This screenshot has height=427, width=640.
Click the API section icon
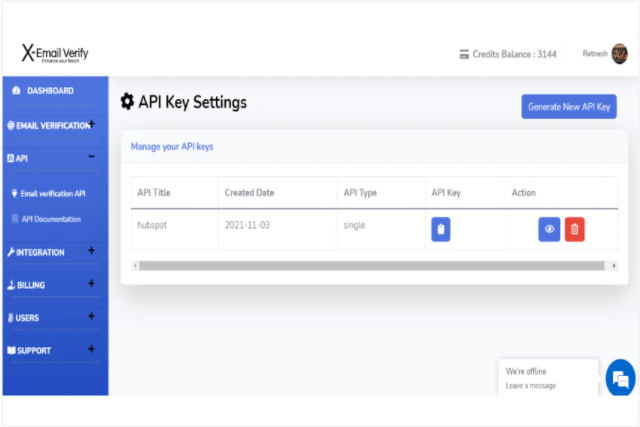(x=11, y=158)
